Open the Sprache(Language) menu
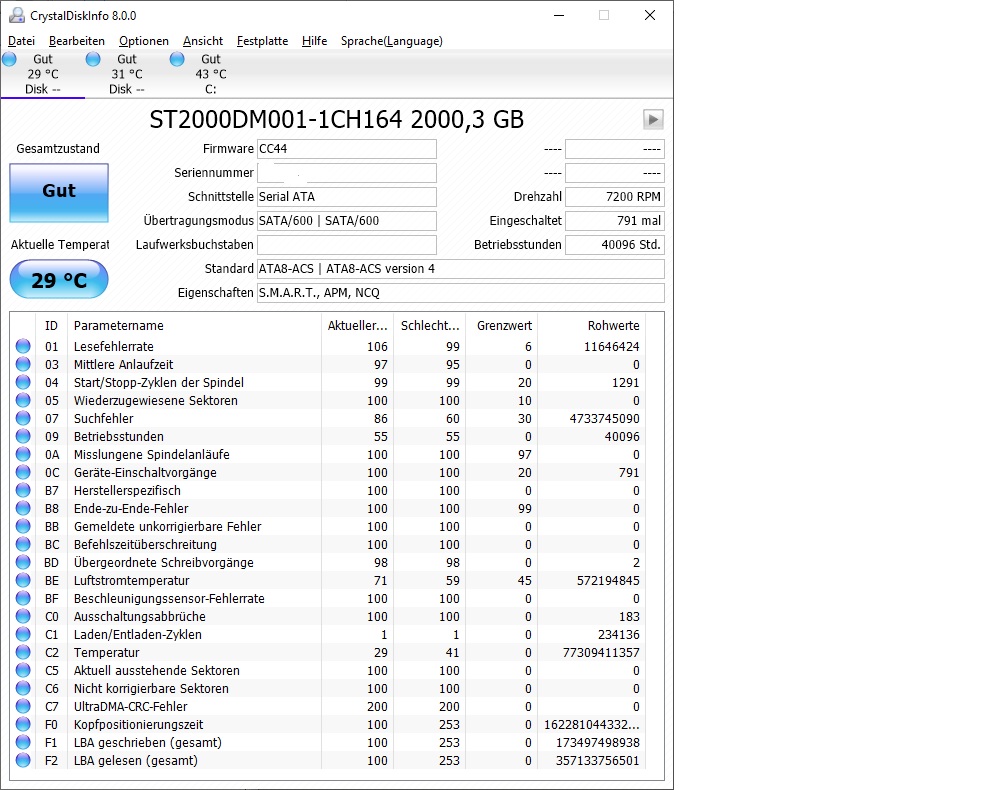This screenshot has height=790, width=1008. click(392, 41)
